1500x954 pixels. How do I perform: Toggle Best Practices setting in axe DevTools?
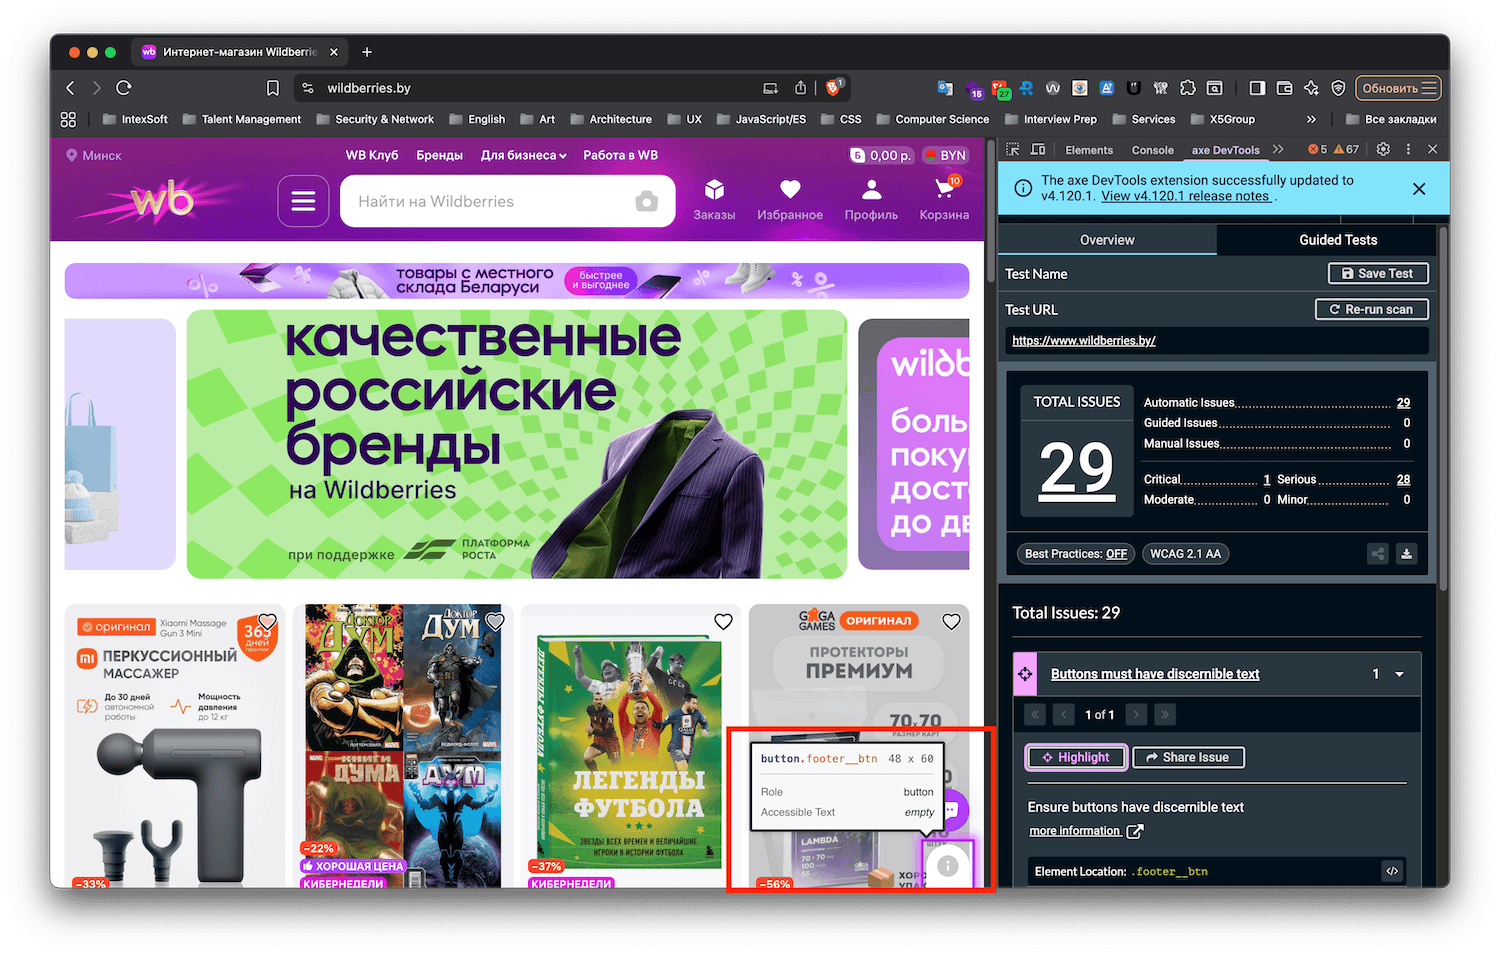pos(1074,553)
